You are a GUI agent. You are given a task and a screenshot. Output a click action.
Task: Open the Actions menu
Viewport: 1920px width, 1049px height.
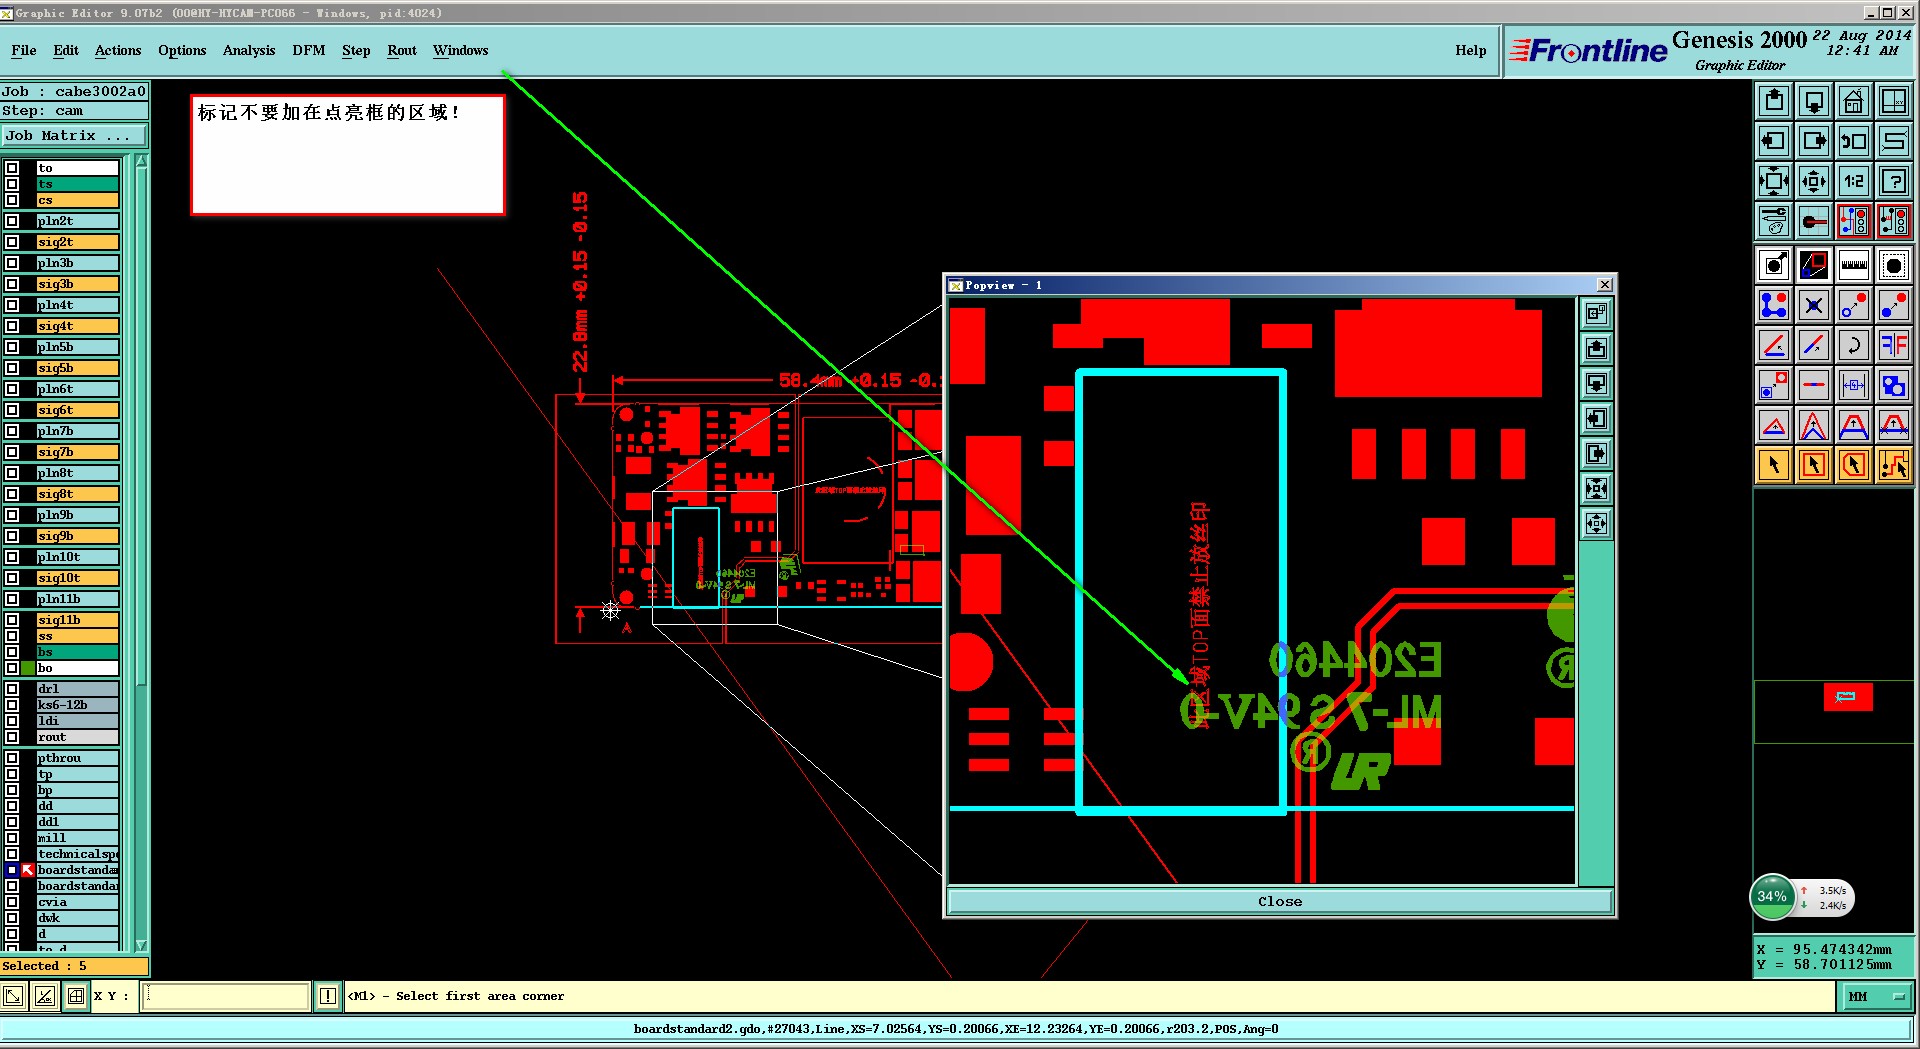pyautogui.click(x=118, y=50)
